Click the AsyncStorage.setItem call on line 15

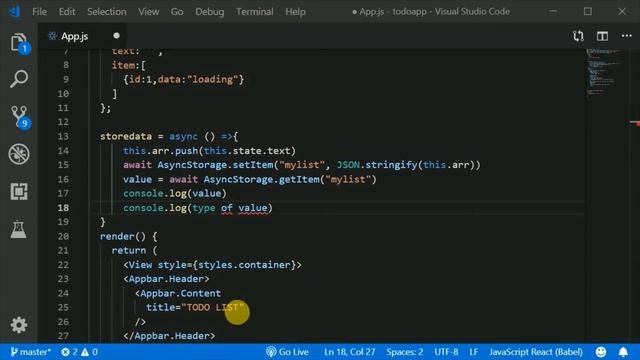(x=215, y=165)
